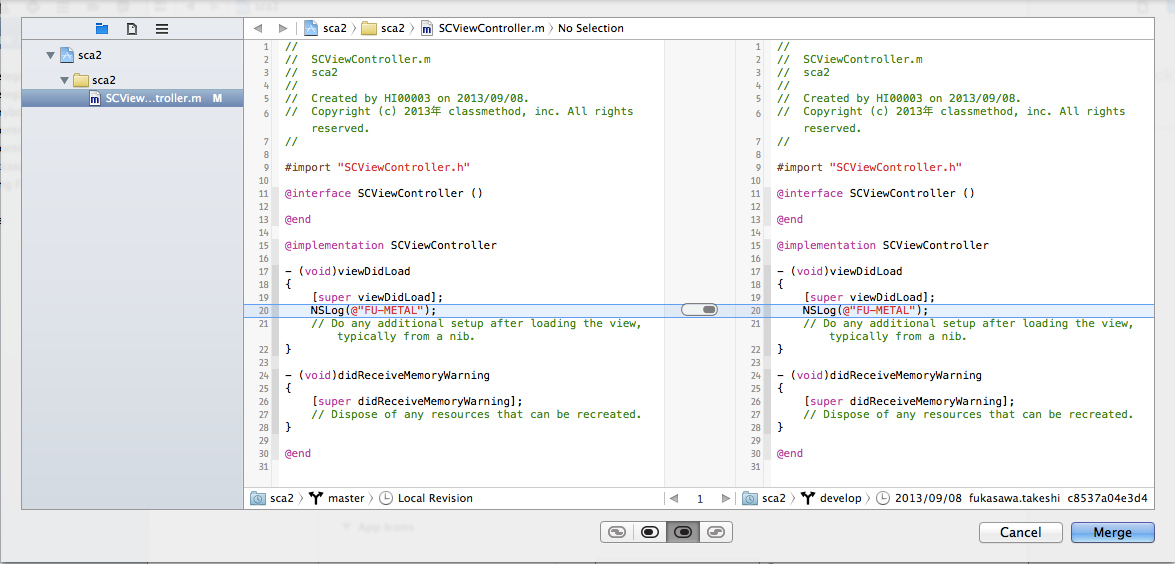Click right pane [super didReceiveMemoryWarning] line
The height and width of the screenshot is (564, 1175).
point(909,401)
